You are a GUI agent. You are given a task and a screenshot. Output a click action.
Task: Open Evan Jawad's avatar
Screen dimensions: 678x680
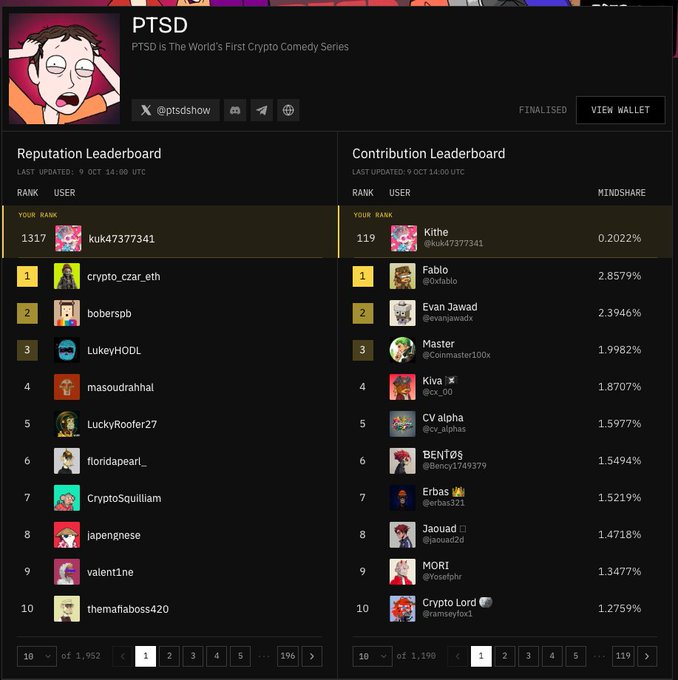coord(403,313)
